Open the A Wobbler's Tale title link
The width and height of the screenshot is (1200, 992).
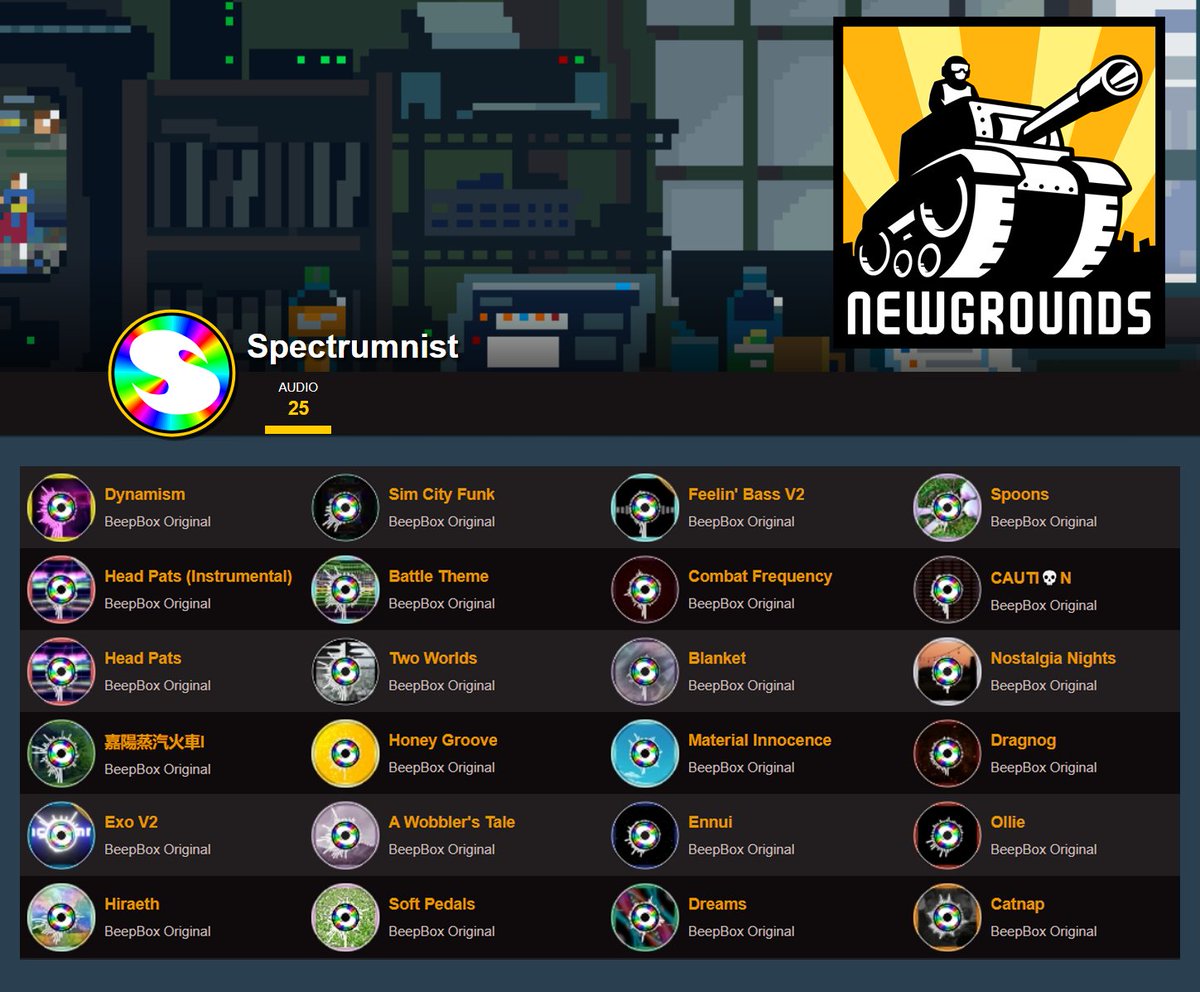[452, 822]
